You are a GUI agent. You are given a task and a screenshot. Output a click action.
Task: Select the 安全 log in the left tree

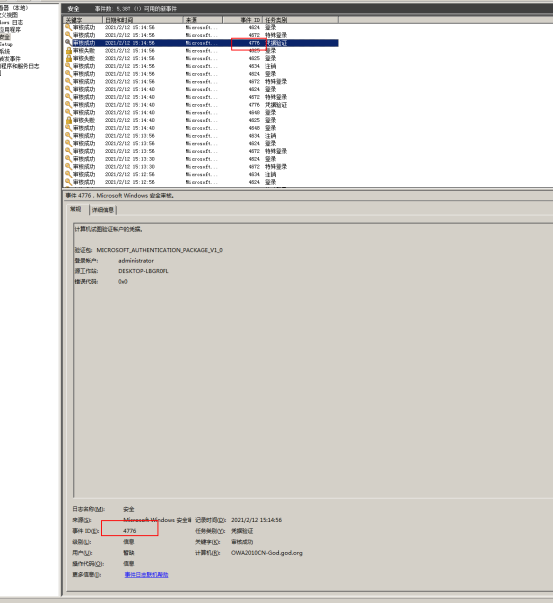5,37
